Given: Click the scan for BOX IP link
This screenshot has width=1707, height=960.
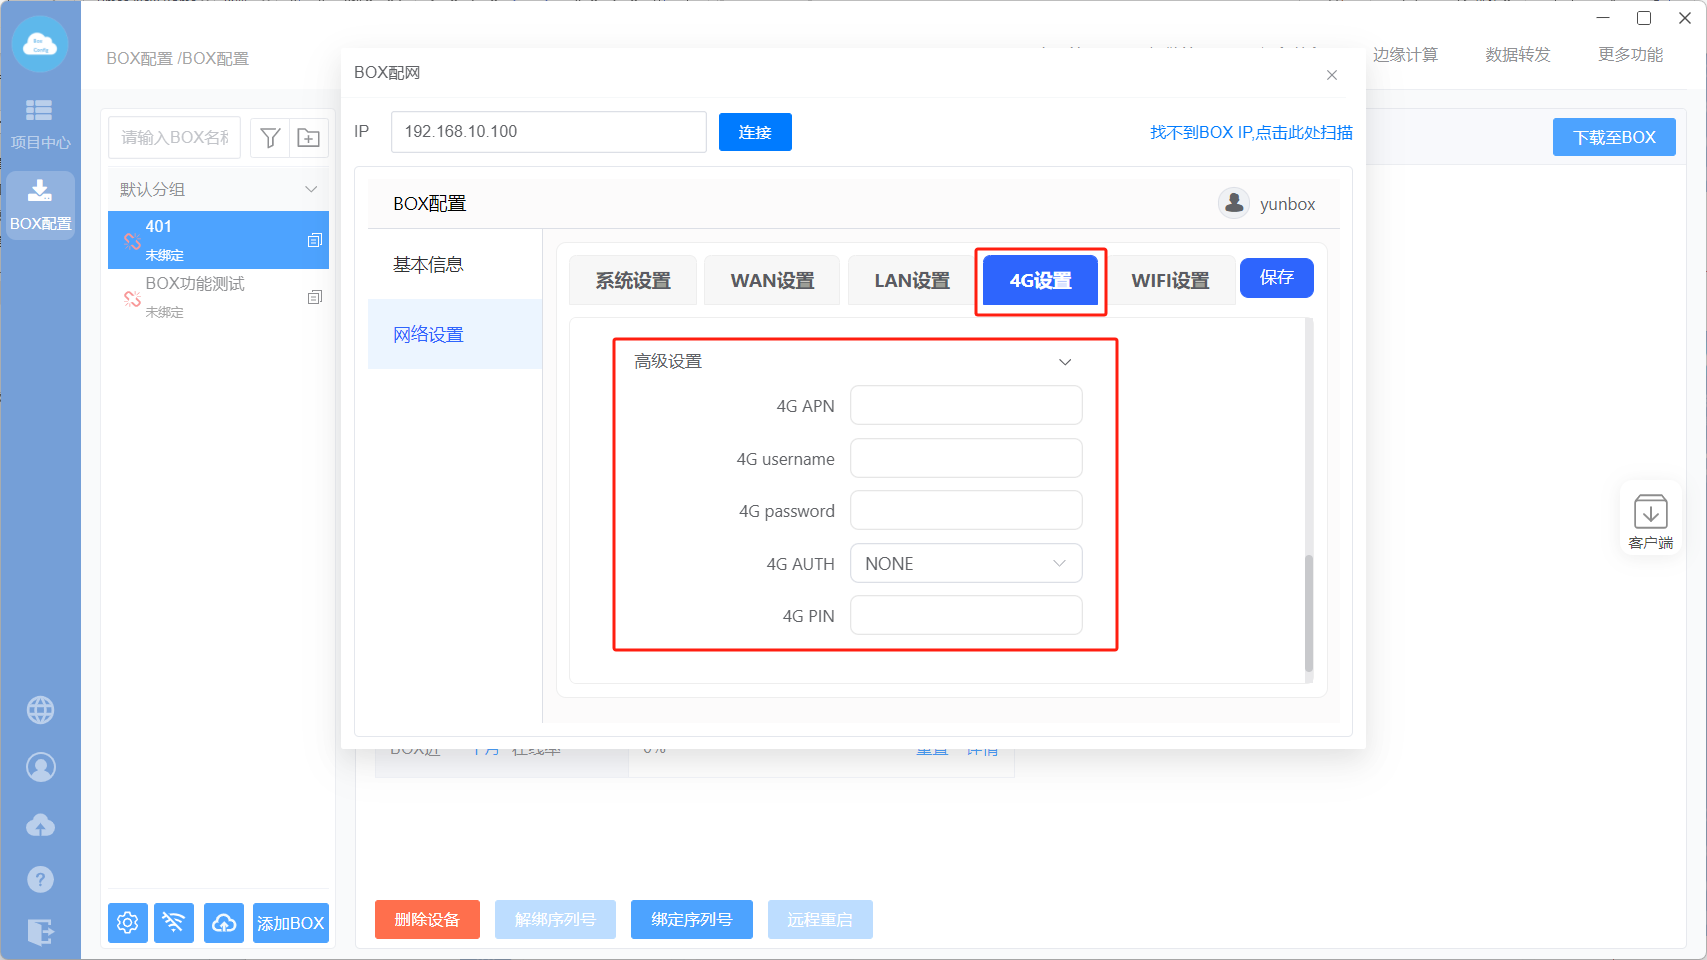Looking at the screenshot, I should (1250, 133).
